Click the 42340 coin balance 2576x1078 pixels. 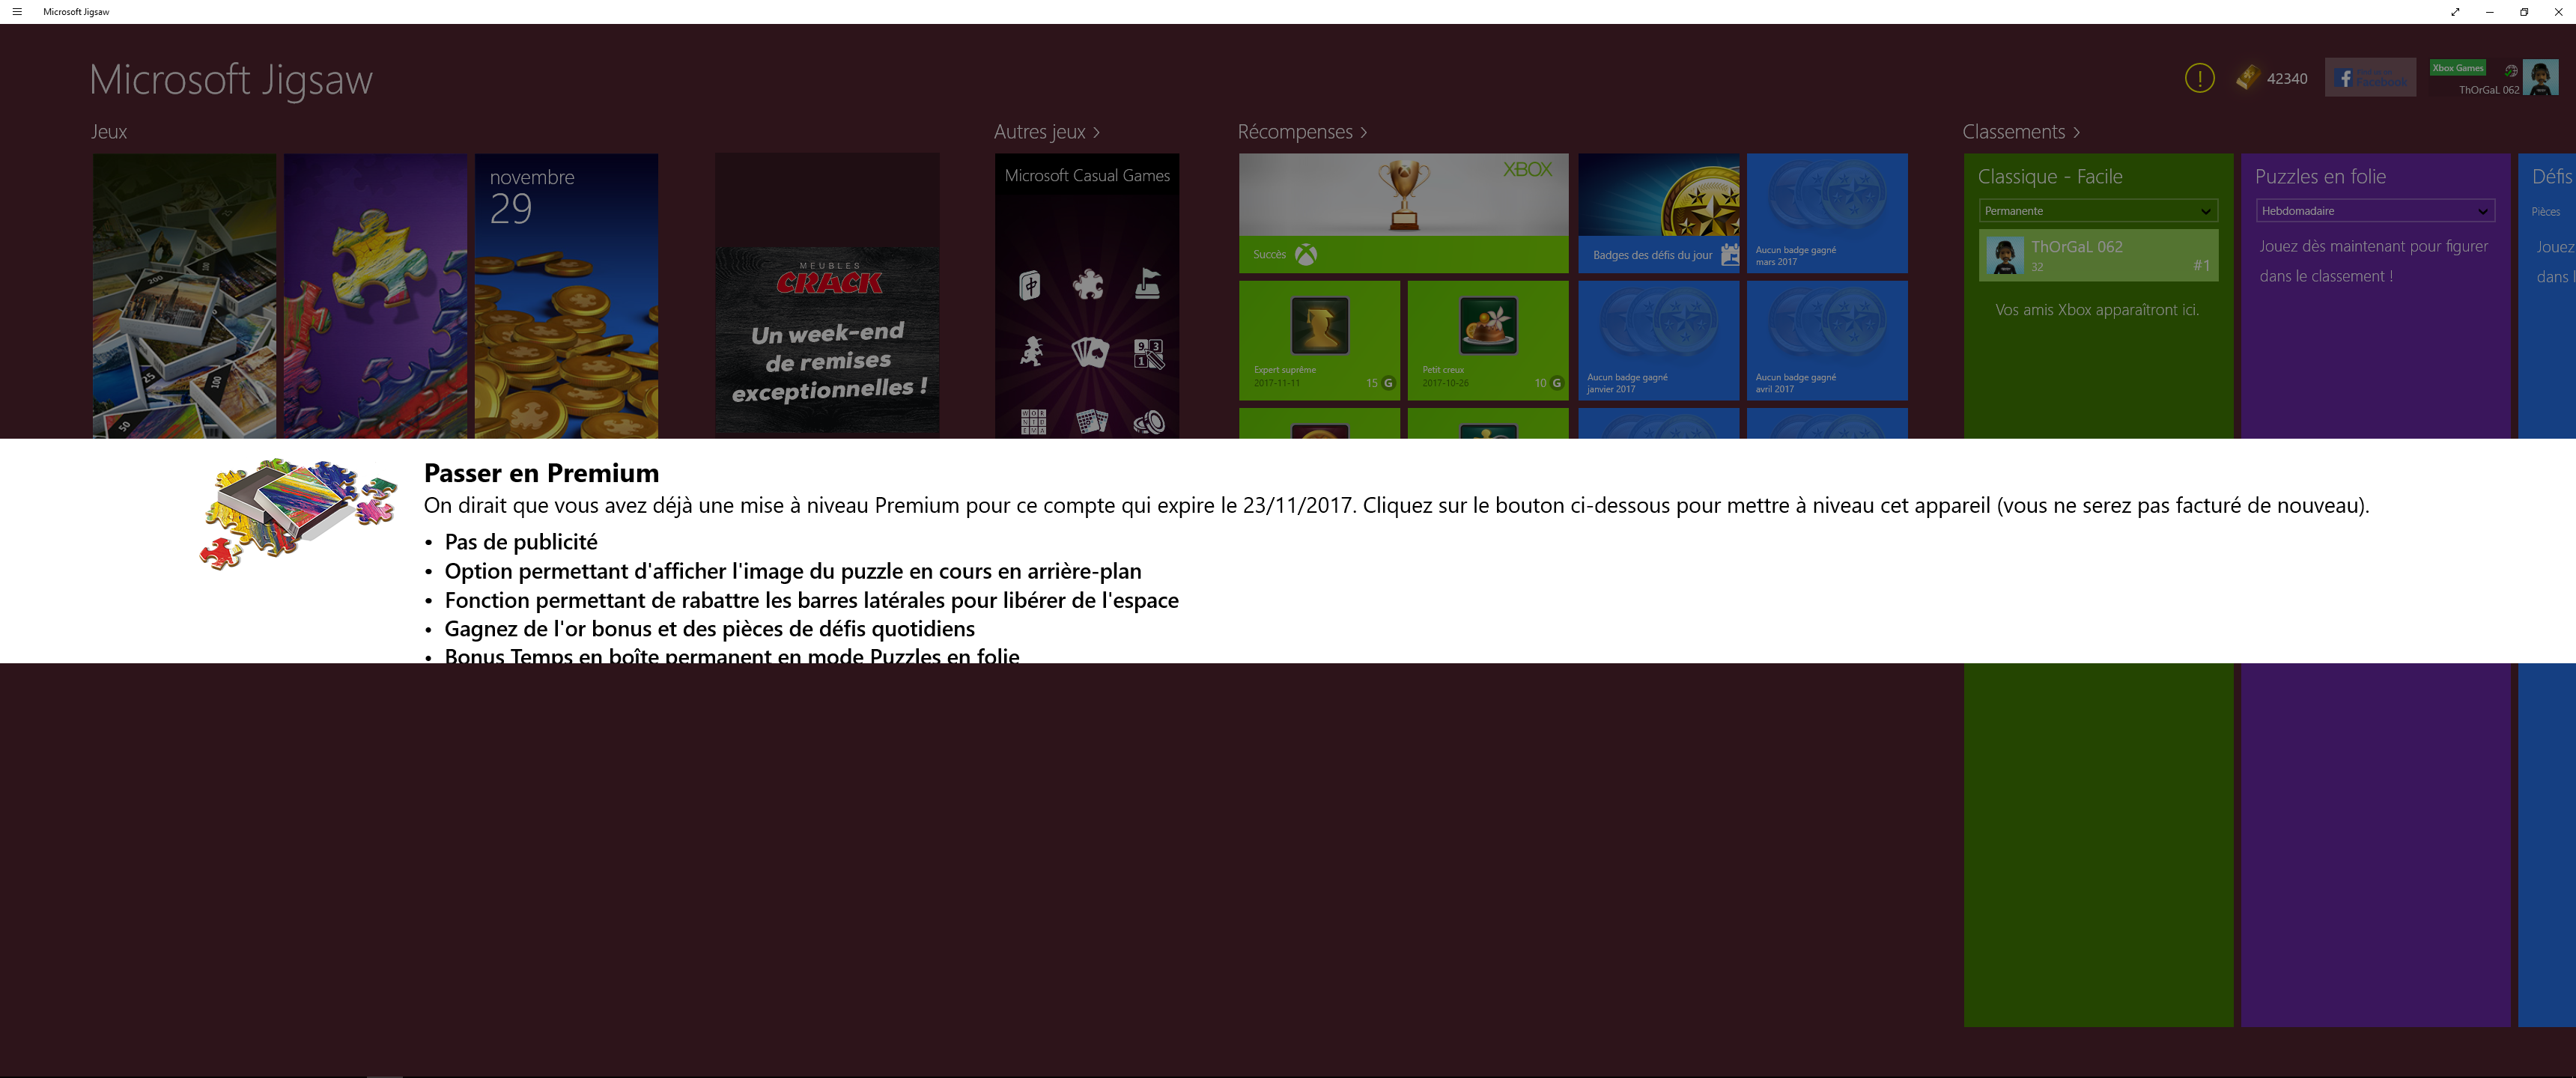click(x=2286, y=79)
